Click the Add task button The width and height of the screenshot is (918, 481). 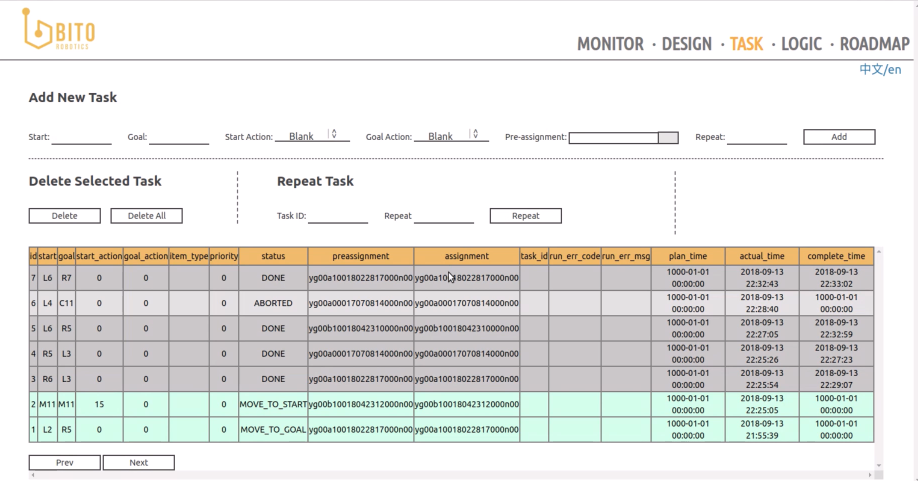pyautogui.click(x=839, y=137)
